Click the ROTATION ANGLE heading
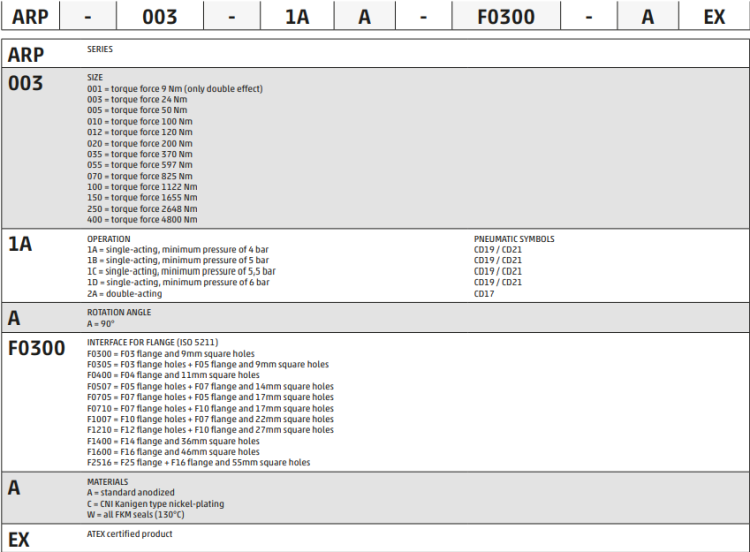This screenshot has height=552, width=750. point(119,312)
